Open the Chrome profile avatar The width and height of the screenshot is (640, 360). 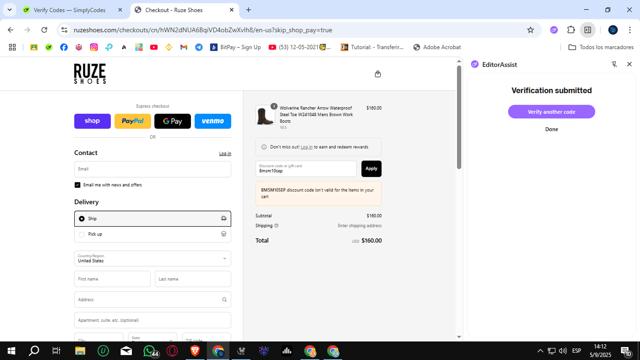(613, 30)
